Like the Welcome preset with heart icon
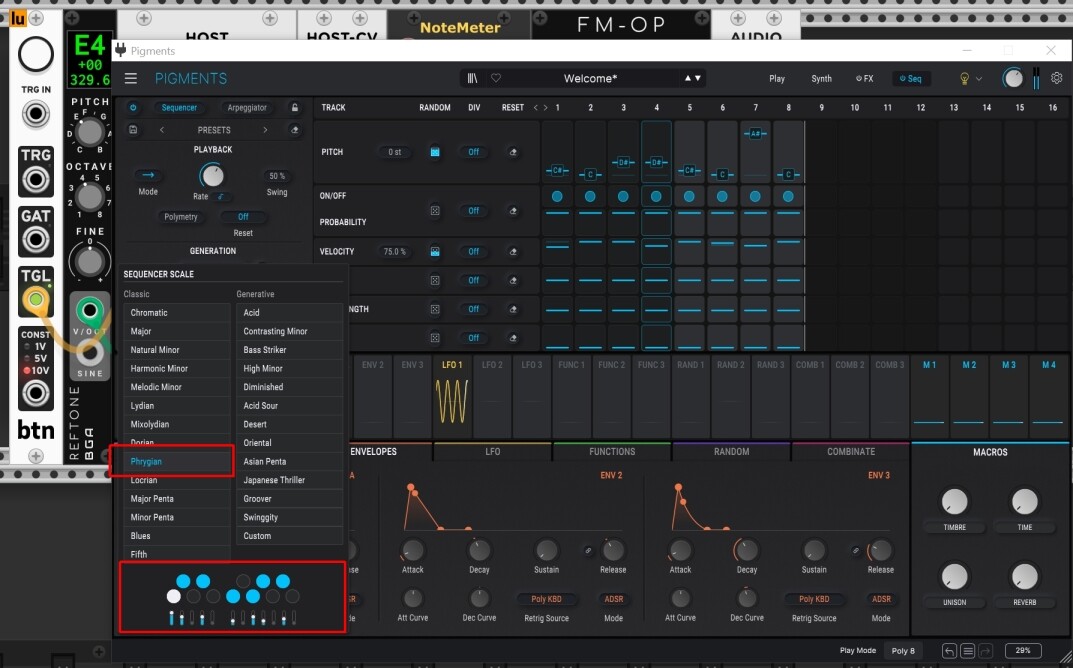Viewport: 1073px width, 668px height. tap(496, 79)
